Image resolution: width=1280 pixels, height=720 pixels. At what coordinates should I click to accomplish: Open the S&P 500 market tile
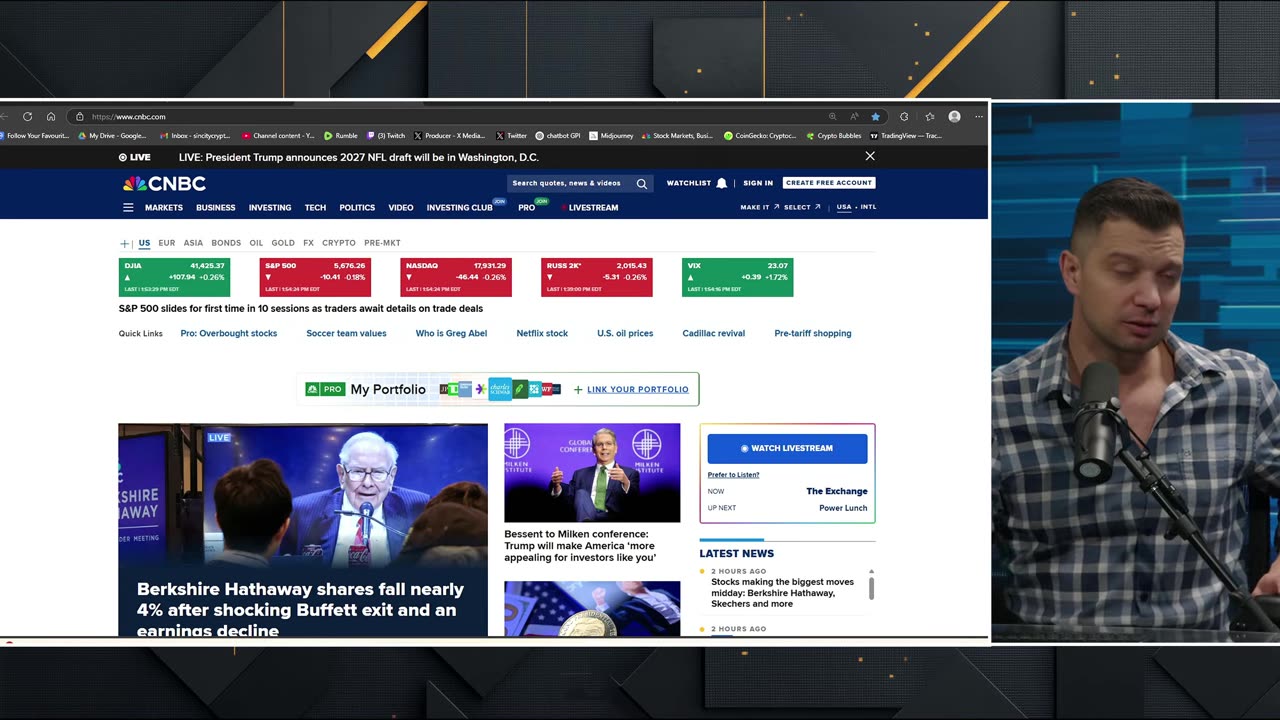[x=315, y=277]
